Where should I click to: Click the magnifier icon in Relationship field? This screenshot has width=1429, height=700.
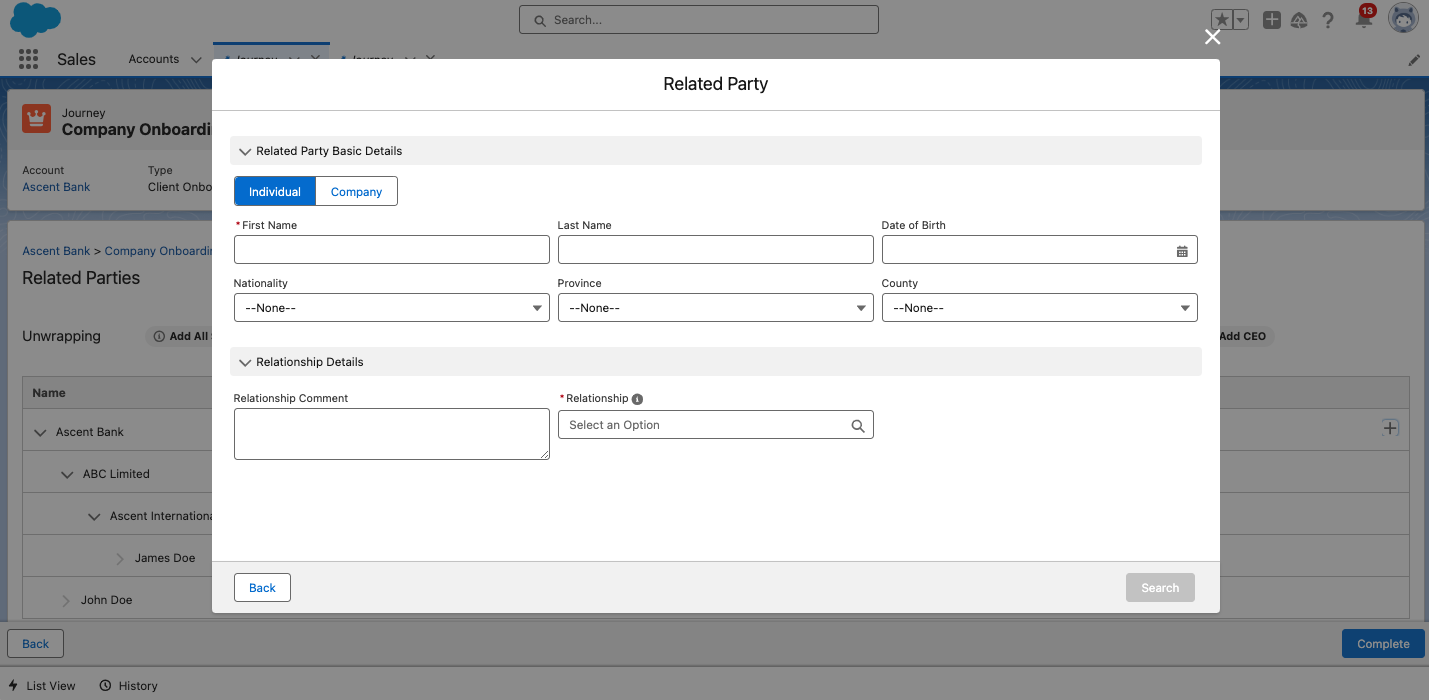coord(857,426)
